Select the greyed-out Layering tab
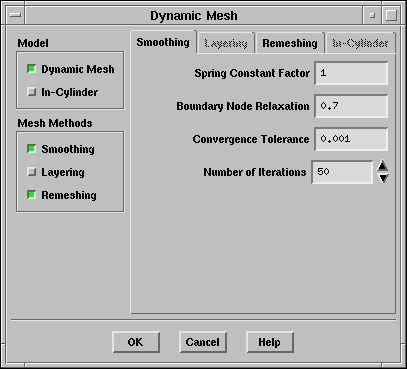 tap(226, 43)
